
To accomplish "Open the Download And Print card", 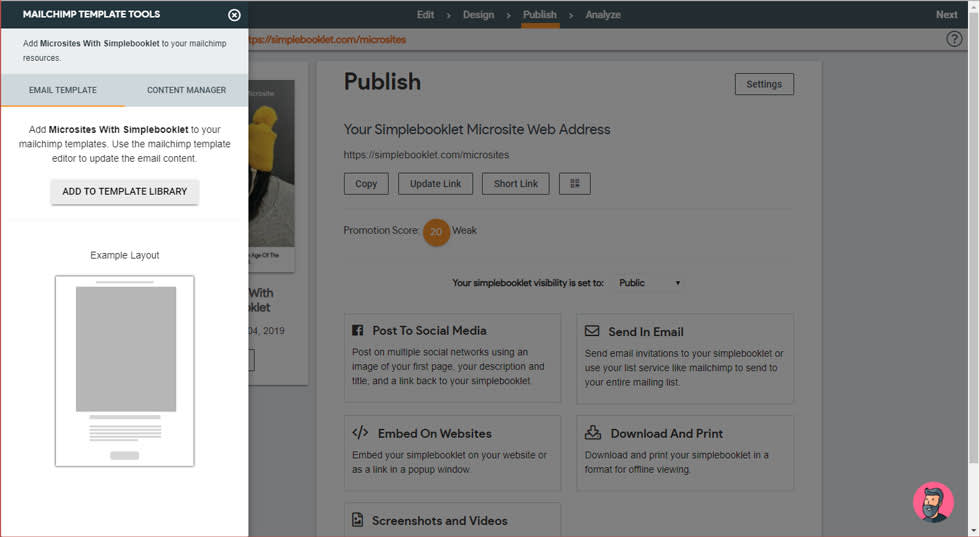I will (x=684, y=453).
